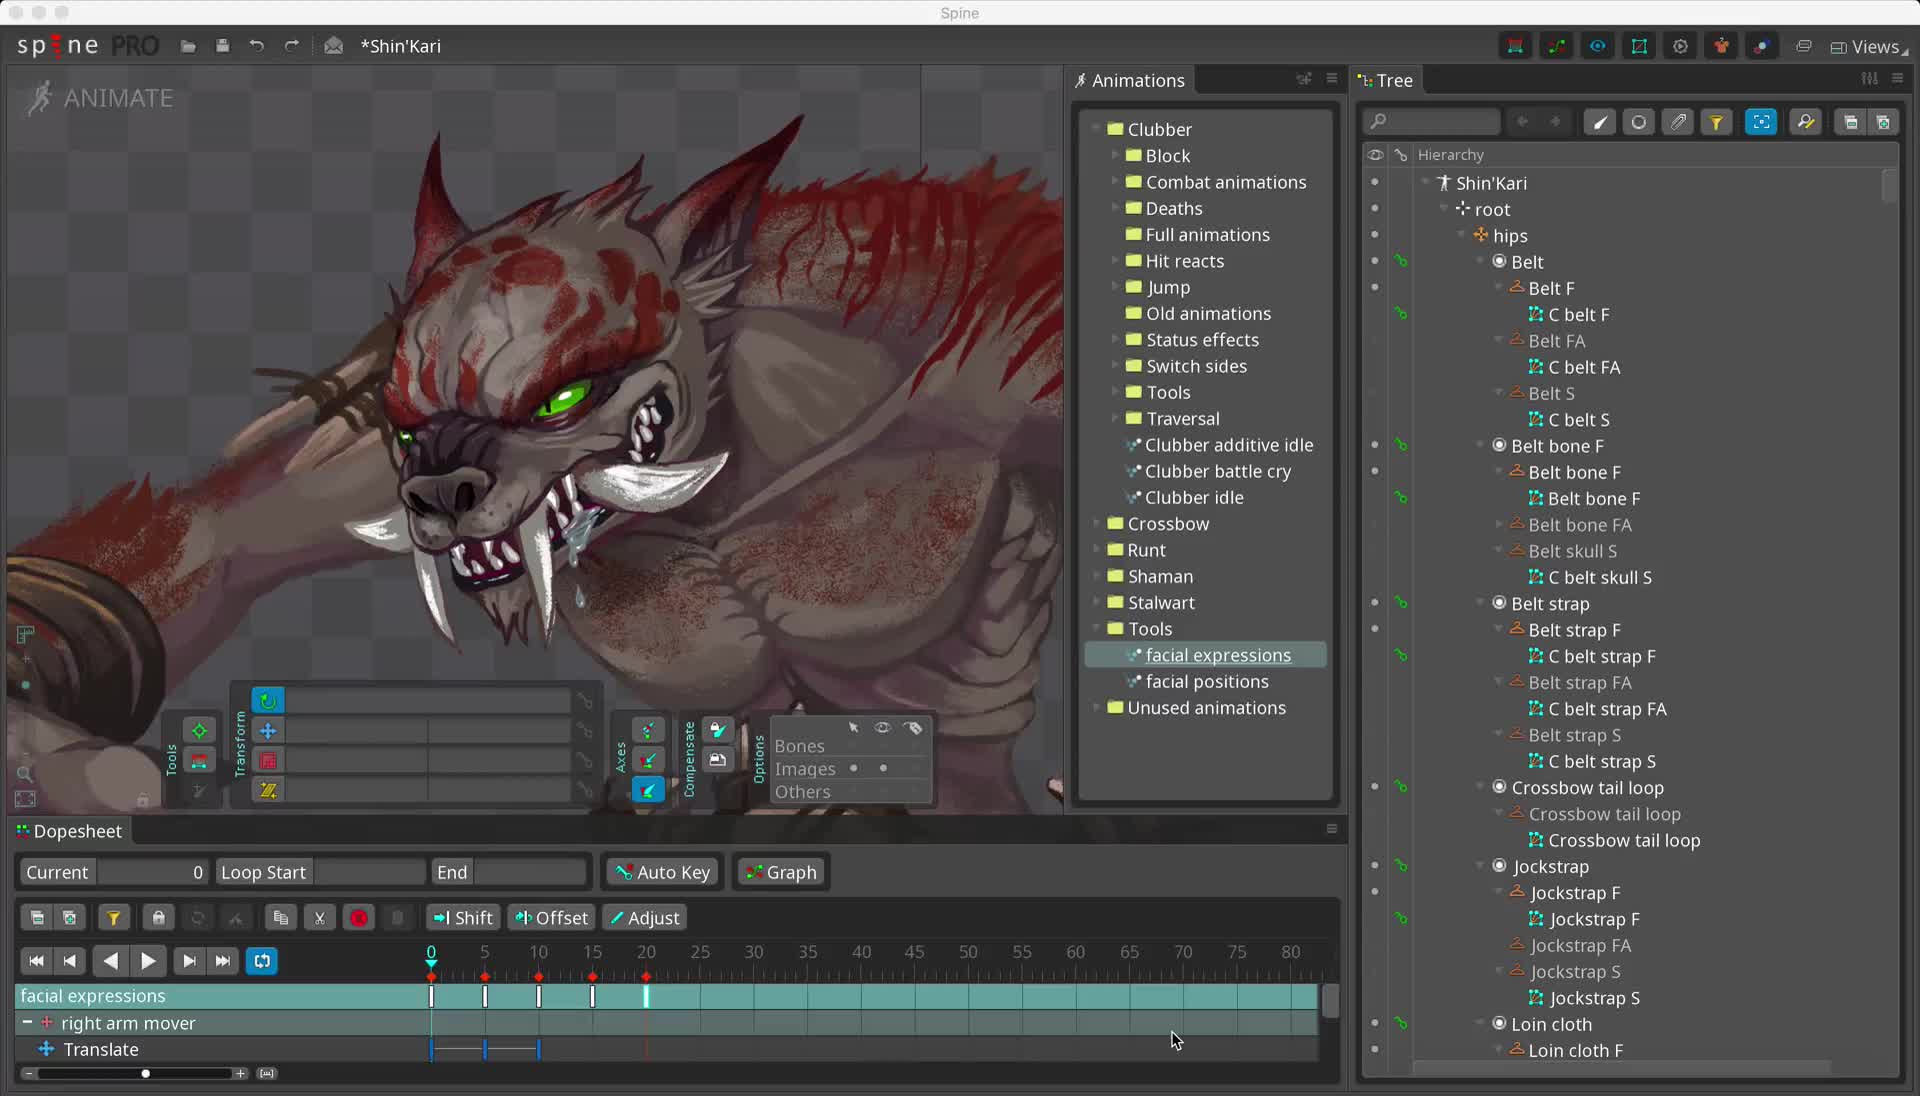
Task: Click the Shift keys button
Action: tap(462, 918)
